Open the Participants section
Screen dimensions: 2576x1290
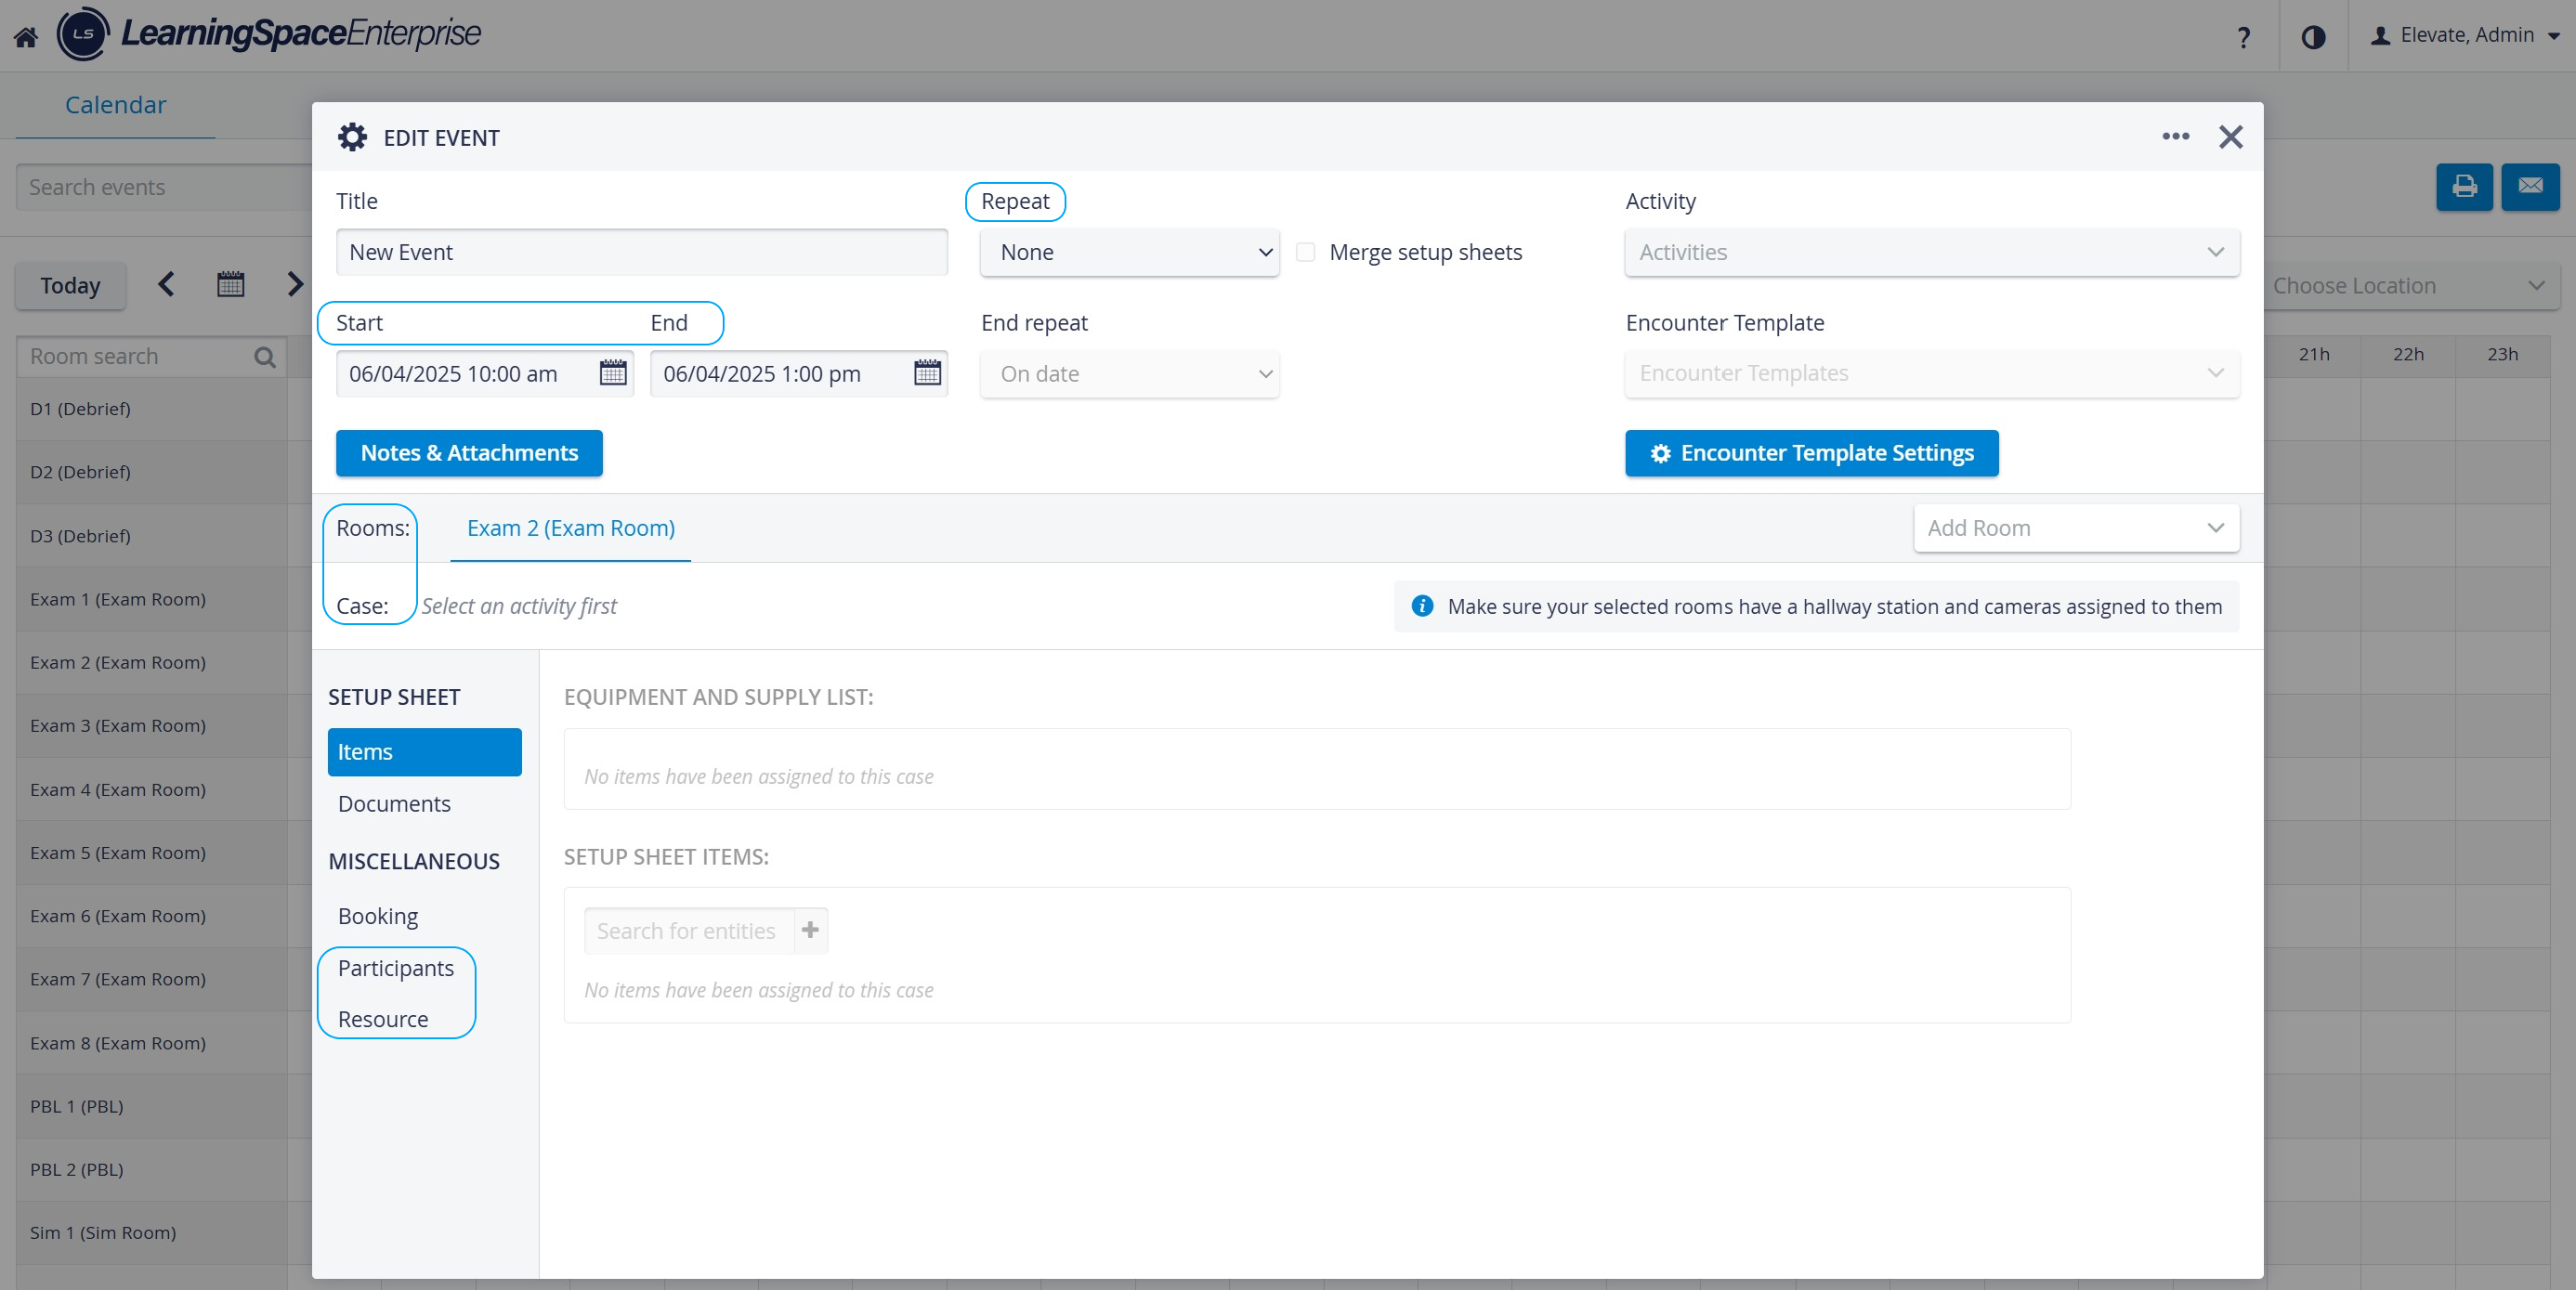(x=396, y=968)
